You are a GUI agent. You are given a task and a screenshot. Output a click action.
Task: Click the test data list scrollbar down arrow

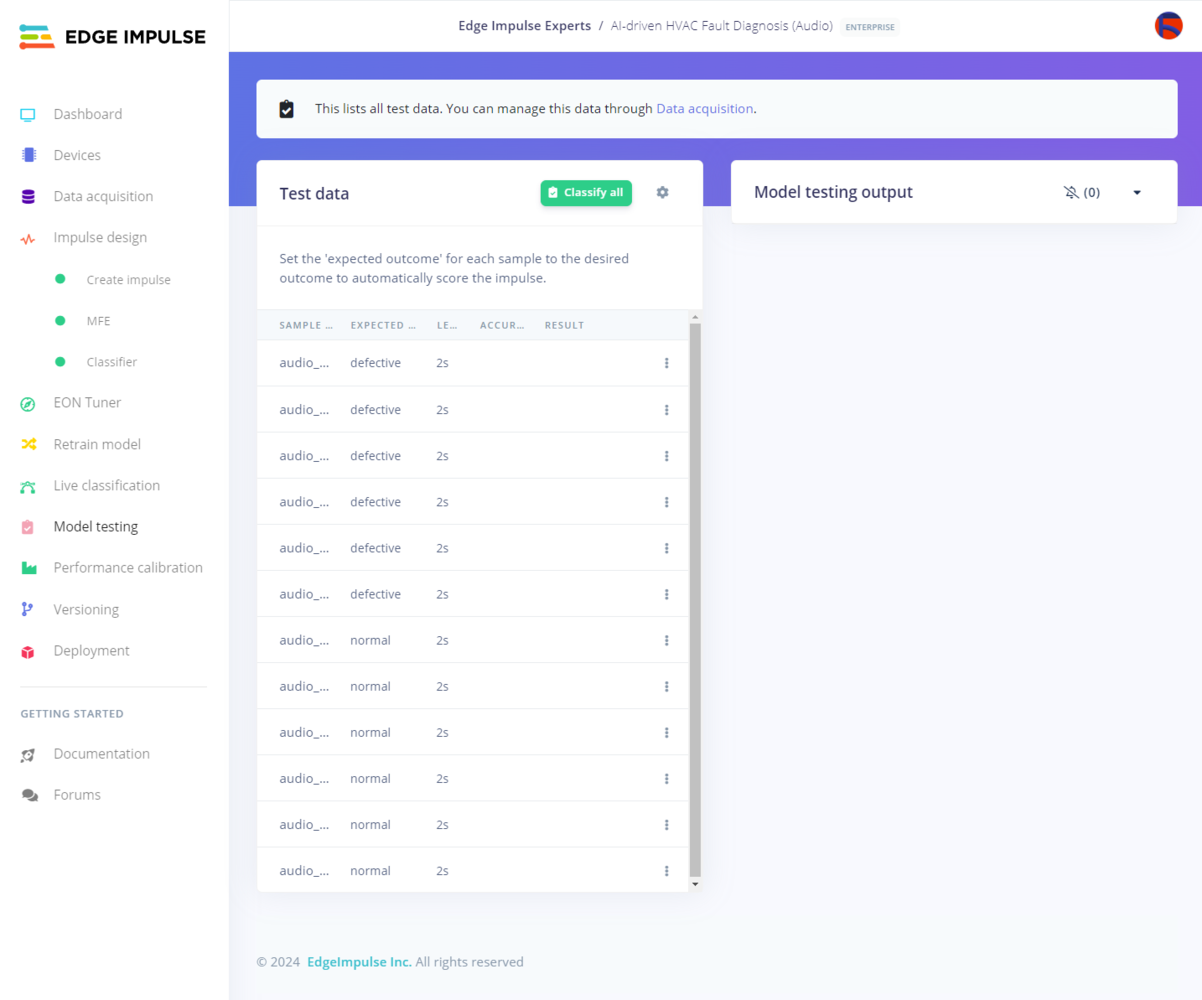[696, 885]
